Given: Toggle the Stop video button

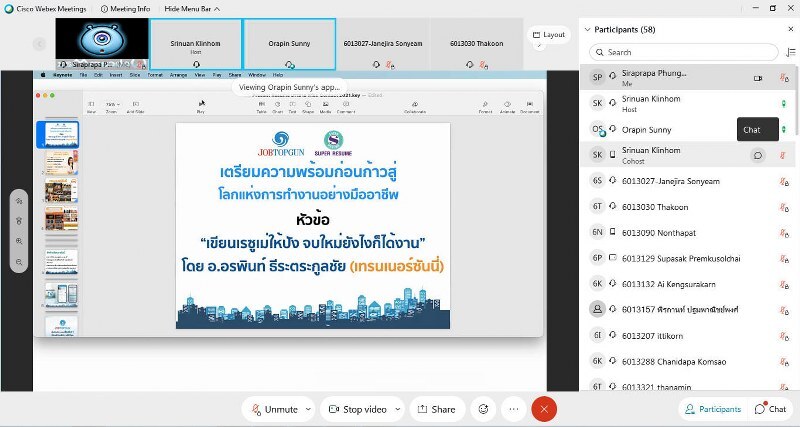Looking at the screenshot, I should [358, 409].
